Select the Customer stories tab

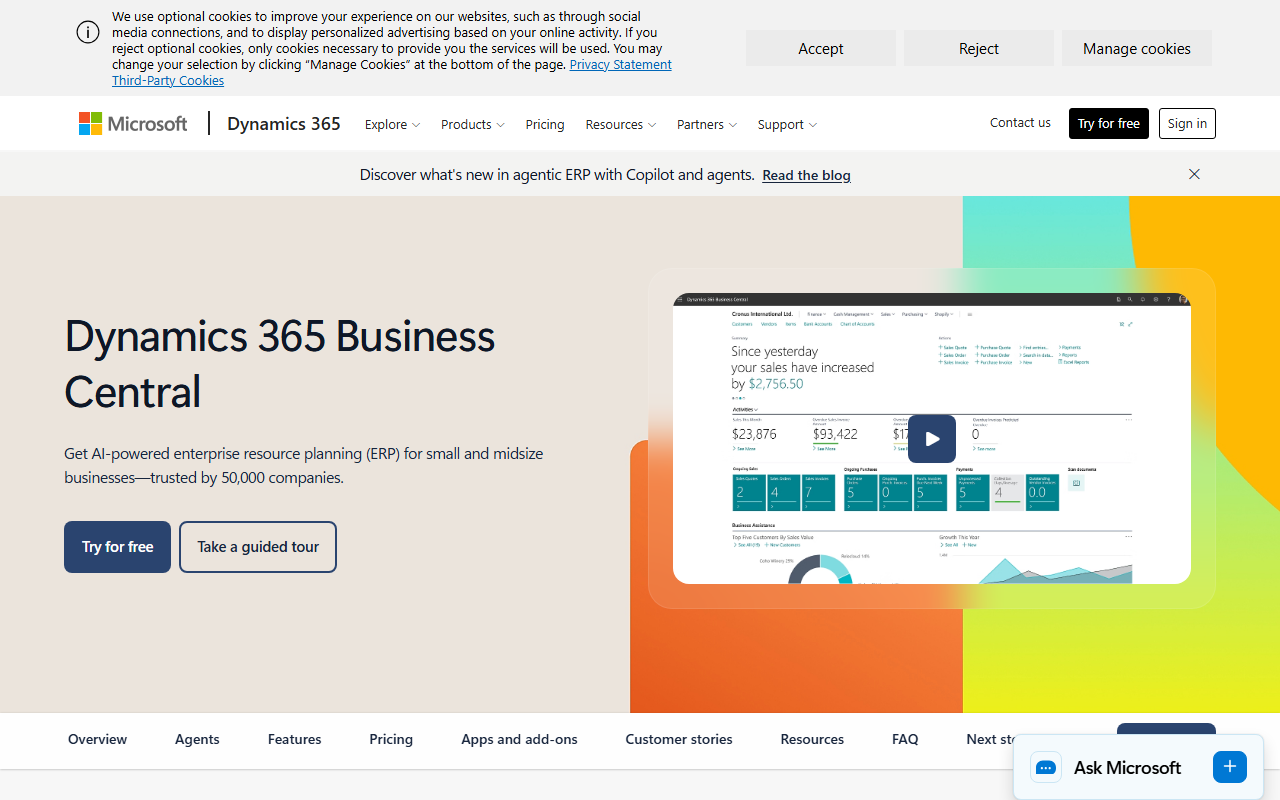click(x=679, y=739)
